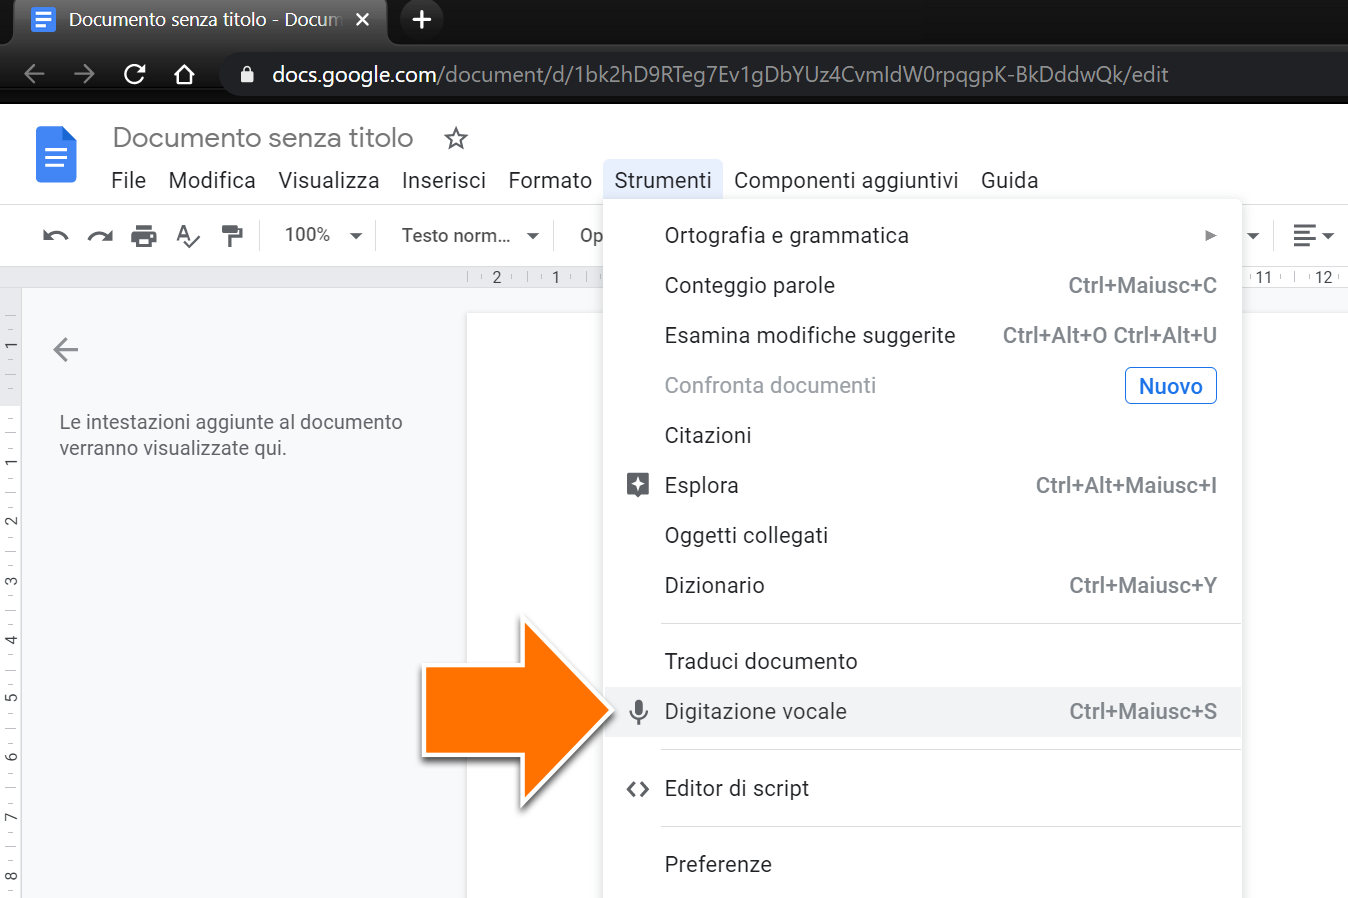This screenshot has height=898, width=1348.
Task: Star the document with the star icon
Action: click(456, 138)
